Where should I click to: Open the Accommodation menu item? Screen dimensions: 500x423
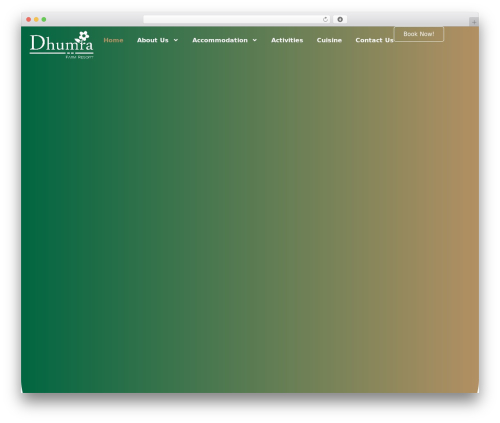220,40
